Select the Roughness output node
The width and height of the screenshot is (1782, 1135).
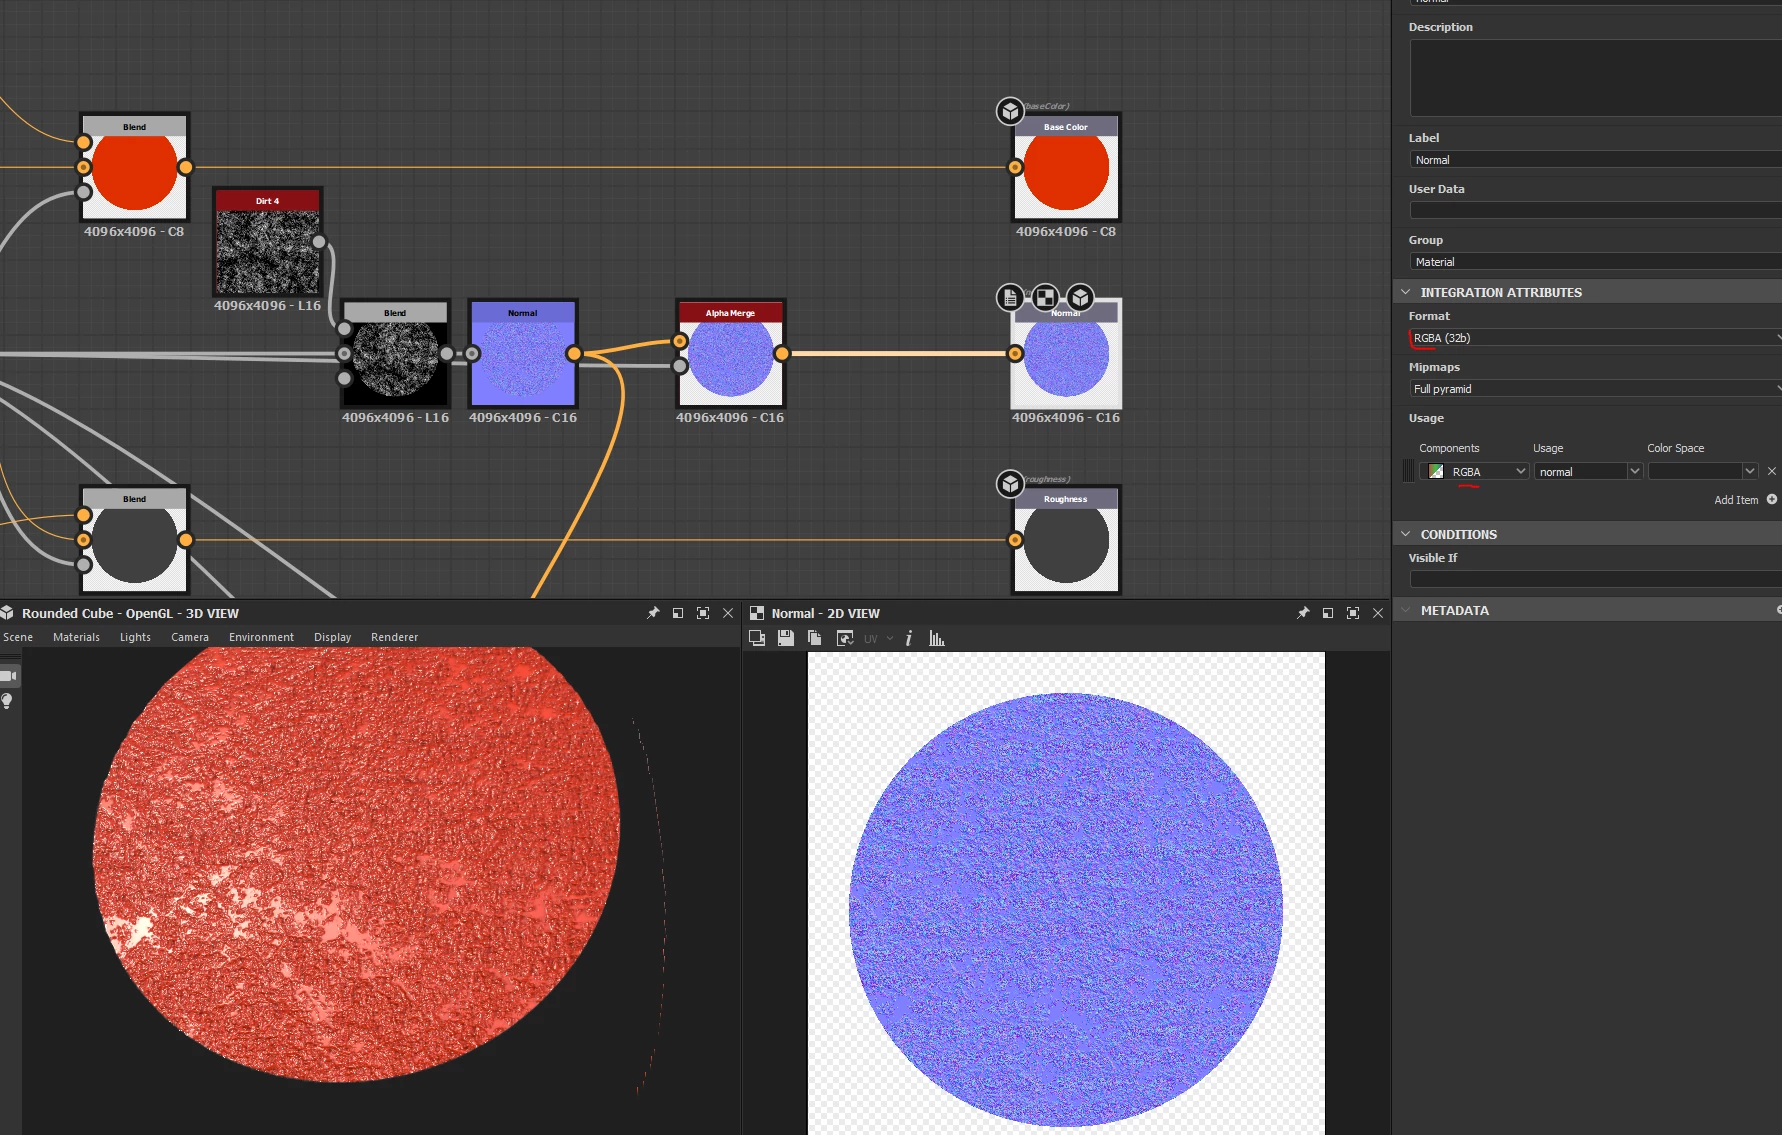(1066, 540)
